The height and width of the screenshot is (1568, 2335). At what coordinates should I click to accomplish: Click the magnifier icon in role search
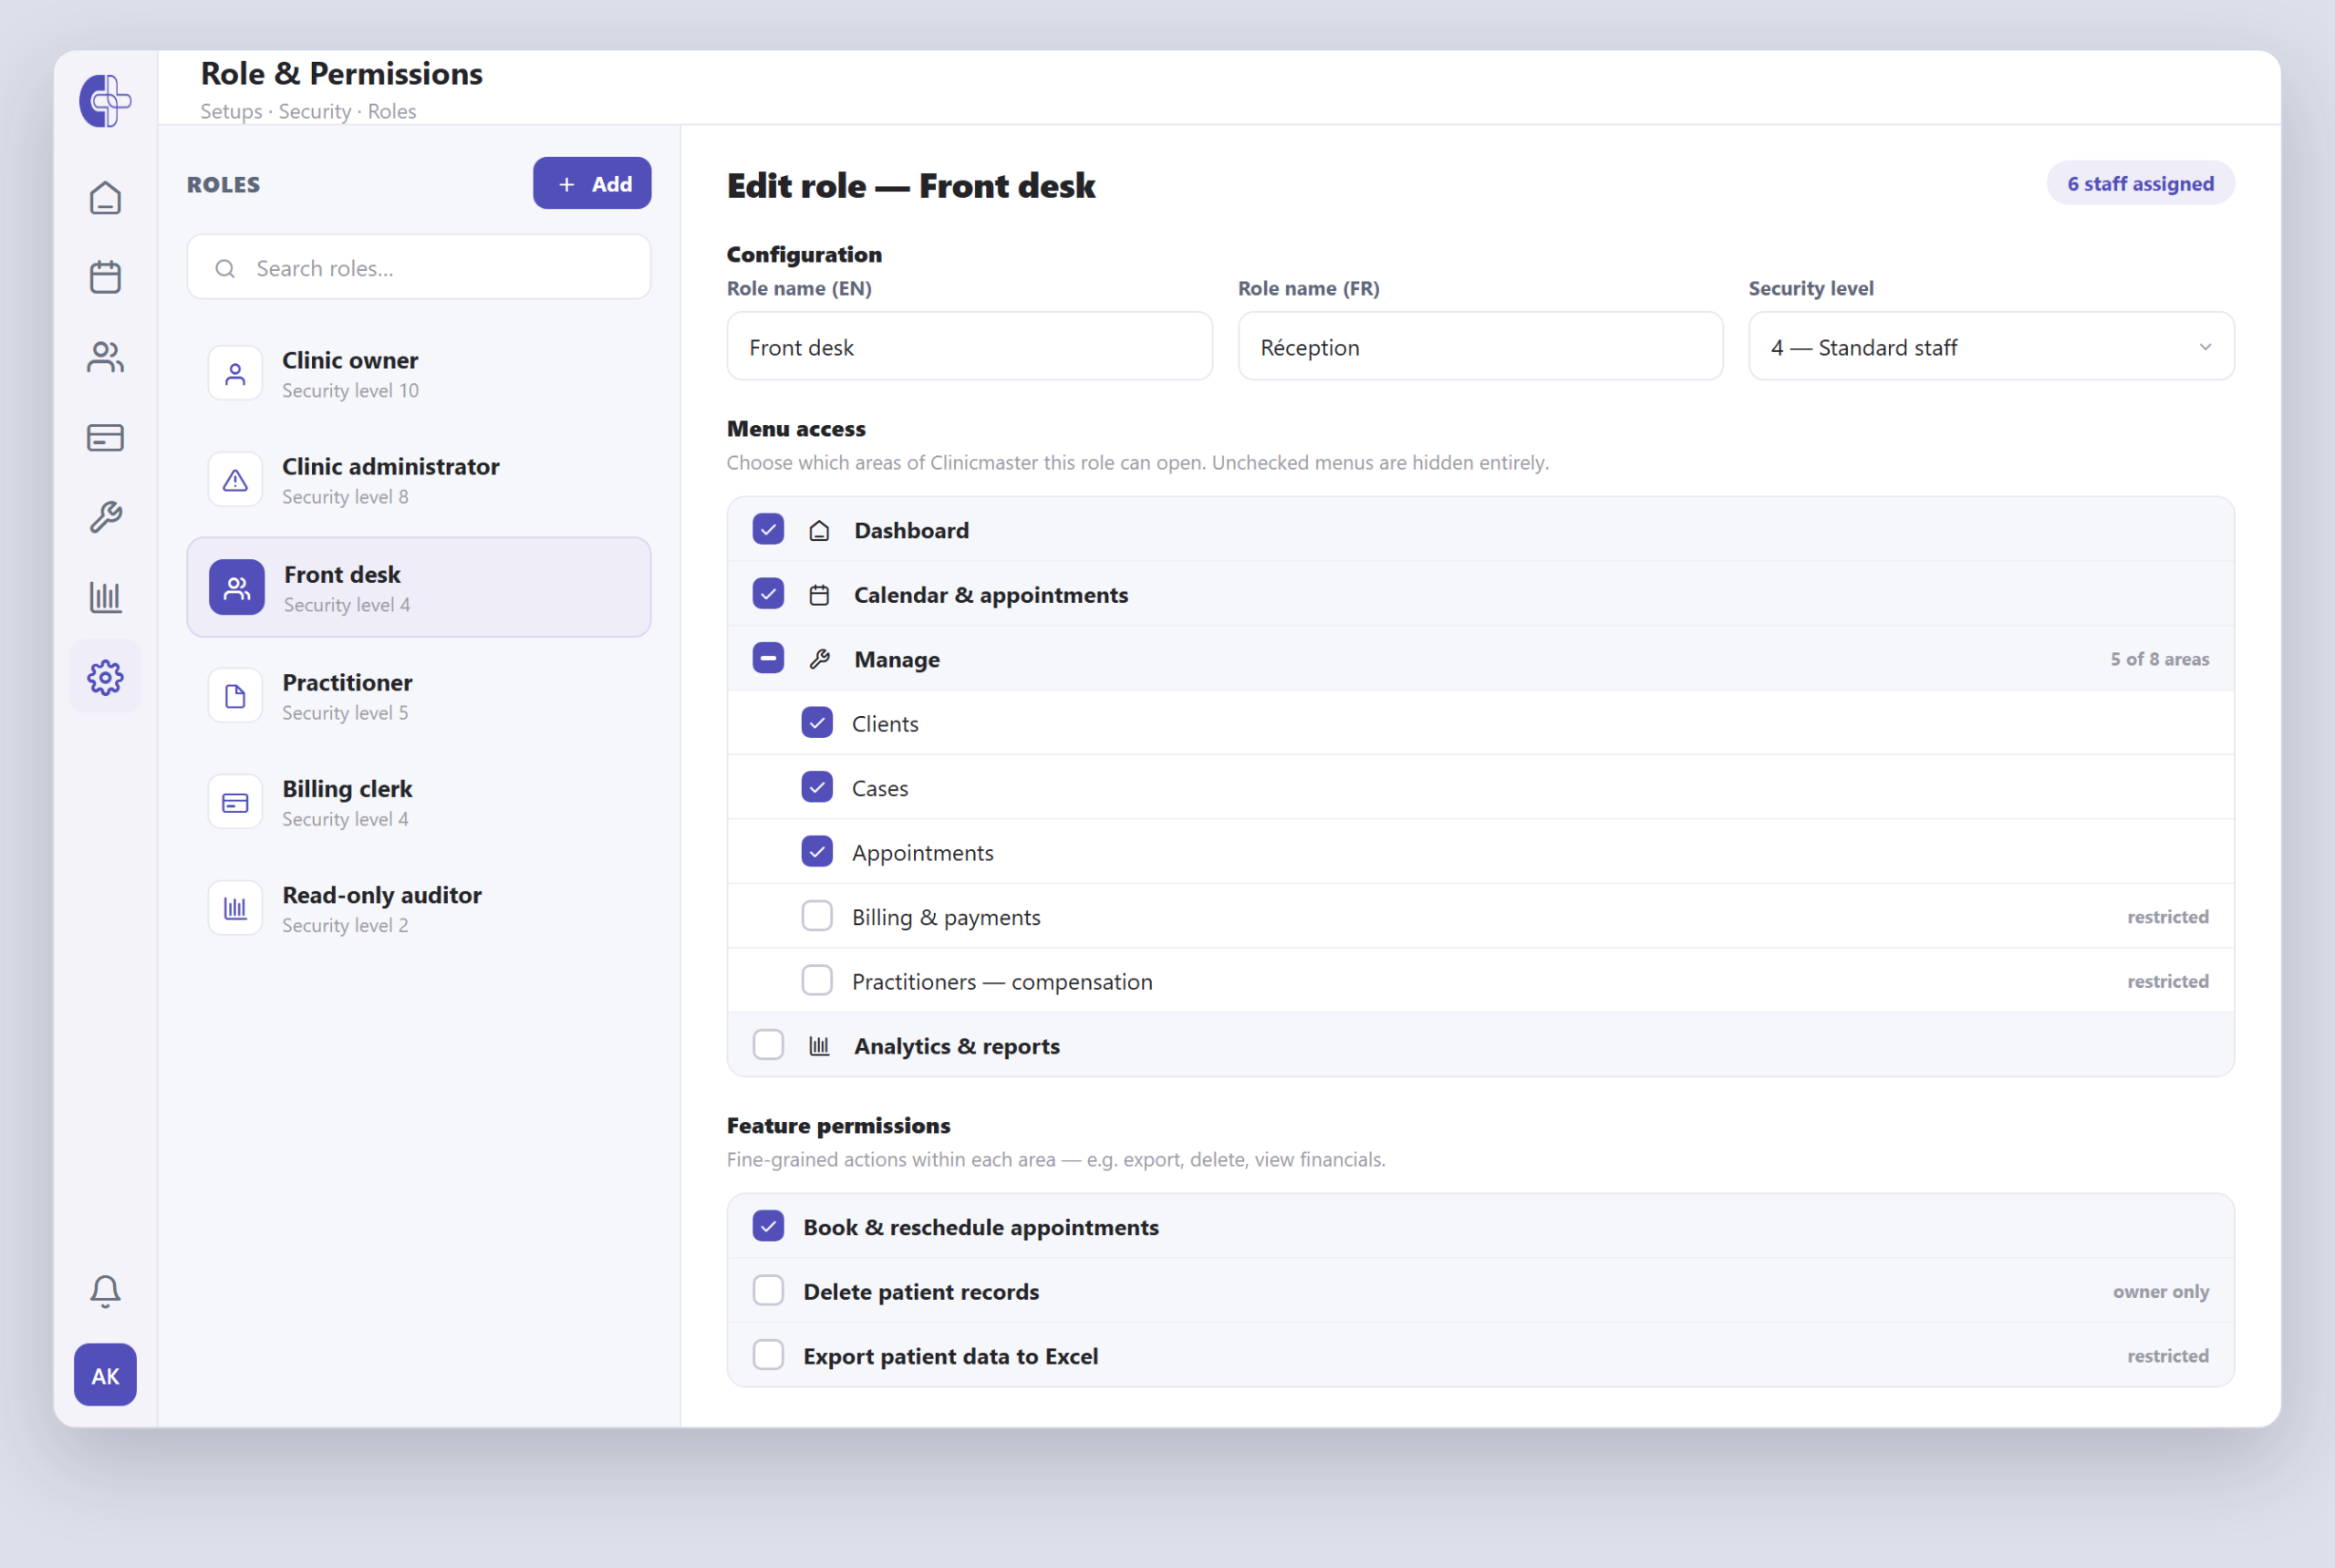pyautogui.click(x=225, y=268)
